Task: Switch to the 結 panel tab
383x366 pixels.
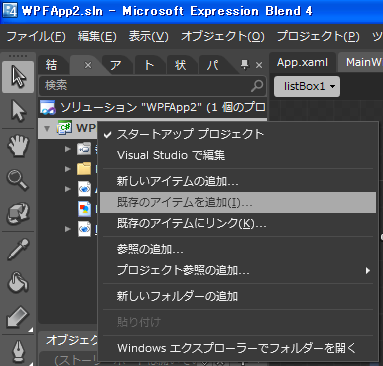Action: [52, 65]
